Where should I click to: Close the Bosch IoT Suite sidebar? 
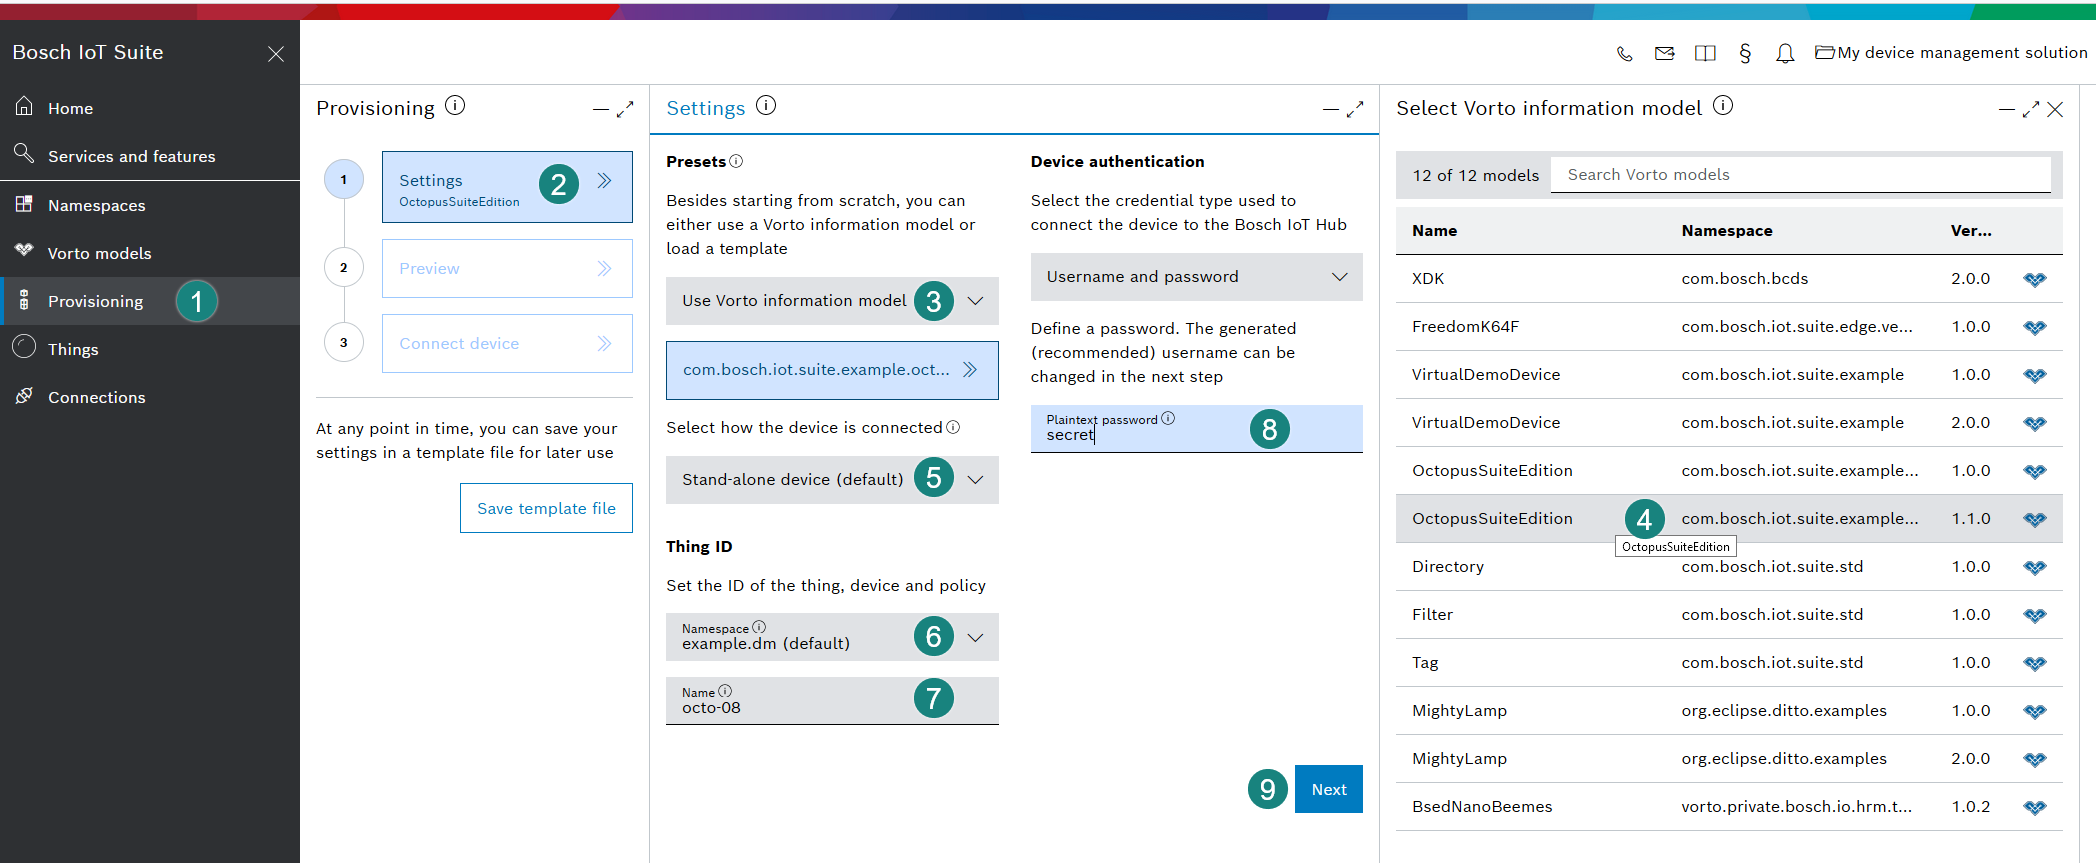point(276,54)
